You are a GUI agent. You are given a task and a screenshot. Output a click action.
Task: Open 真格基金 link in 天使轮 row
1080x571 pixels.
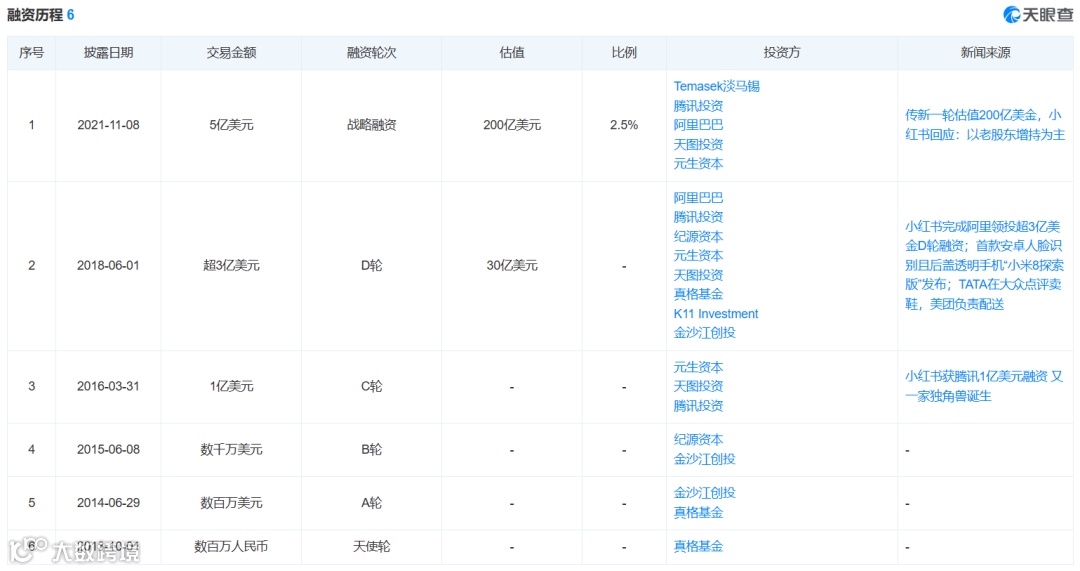point(698,546)
